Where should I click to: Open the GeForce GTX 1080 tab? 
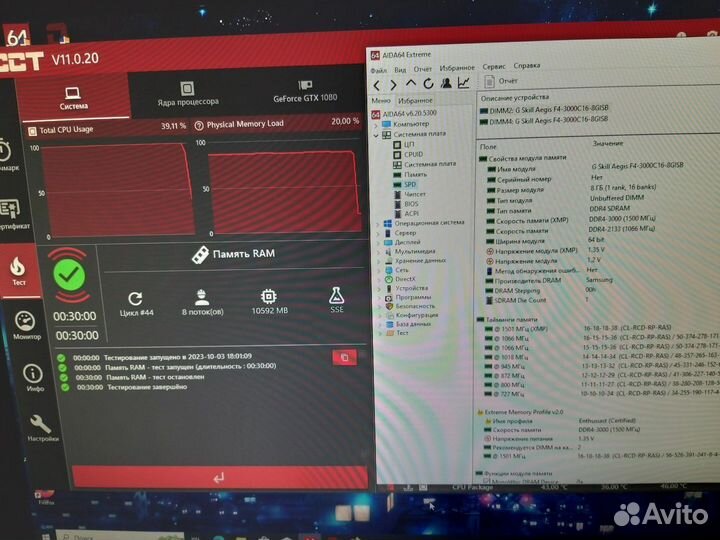[x=305, y=91]
